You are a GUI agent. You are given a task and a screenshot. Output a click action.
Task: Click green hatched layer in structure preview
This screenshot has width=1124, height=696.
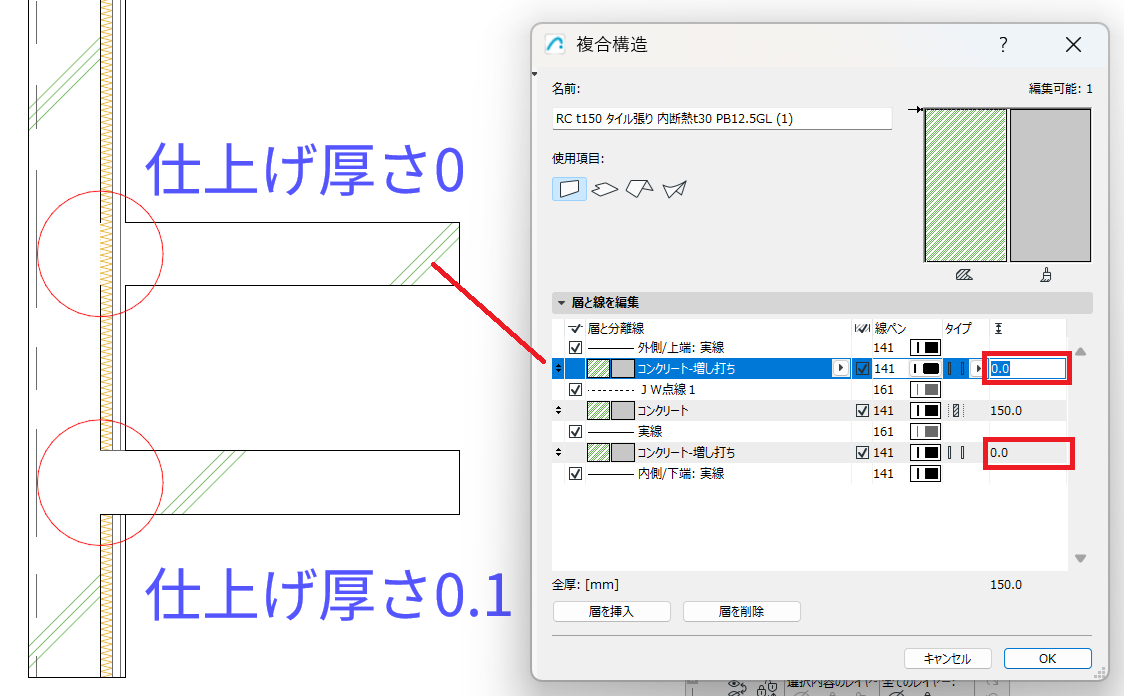coord(966,185)
